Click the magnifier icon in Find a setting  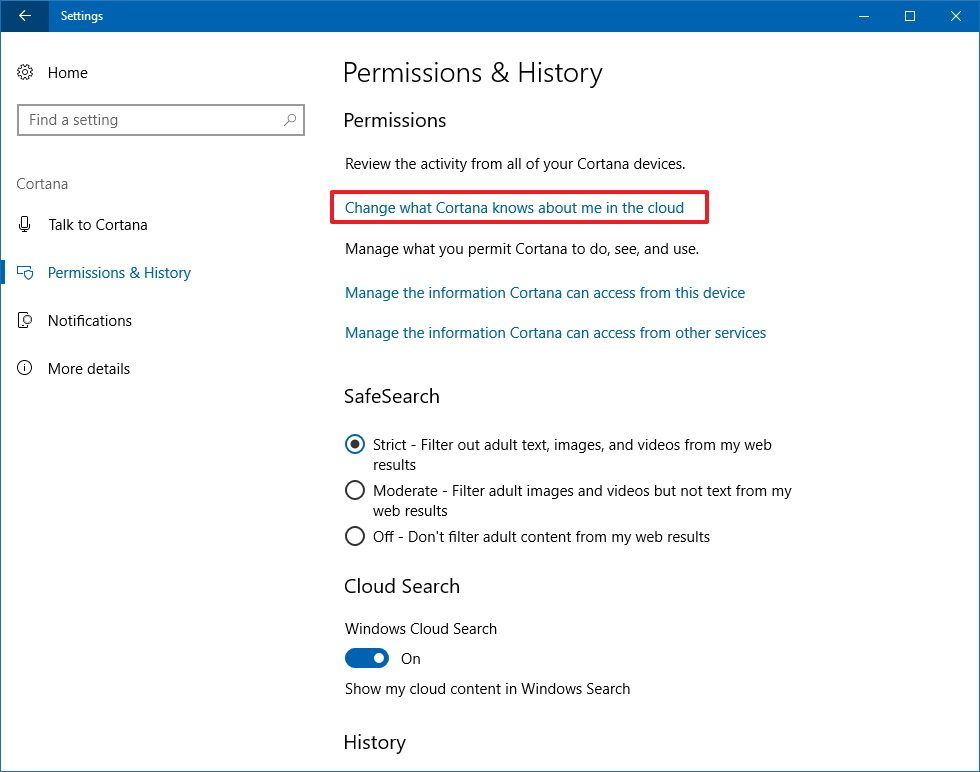291,120
